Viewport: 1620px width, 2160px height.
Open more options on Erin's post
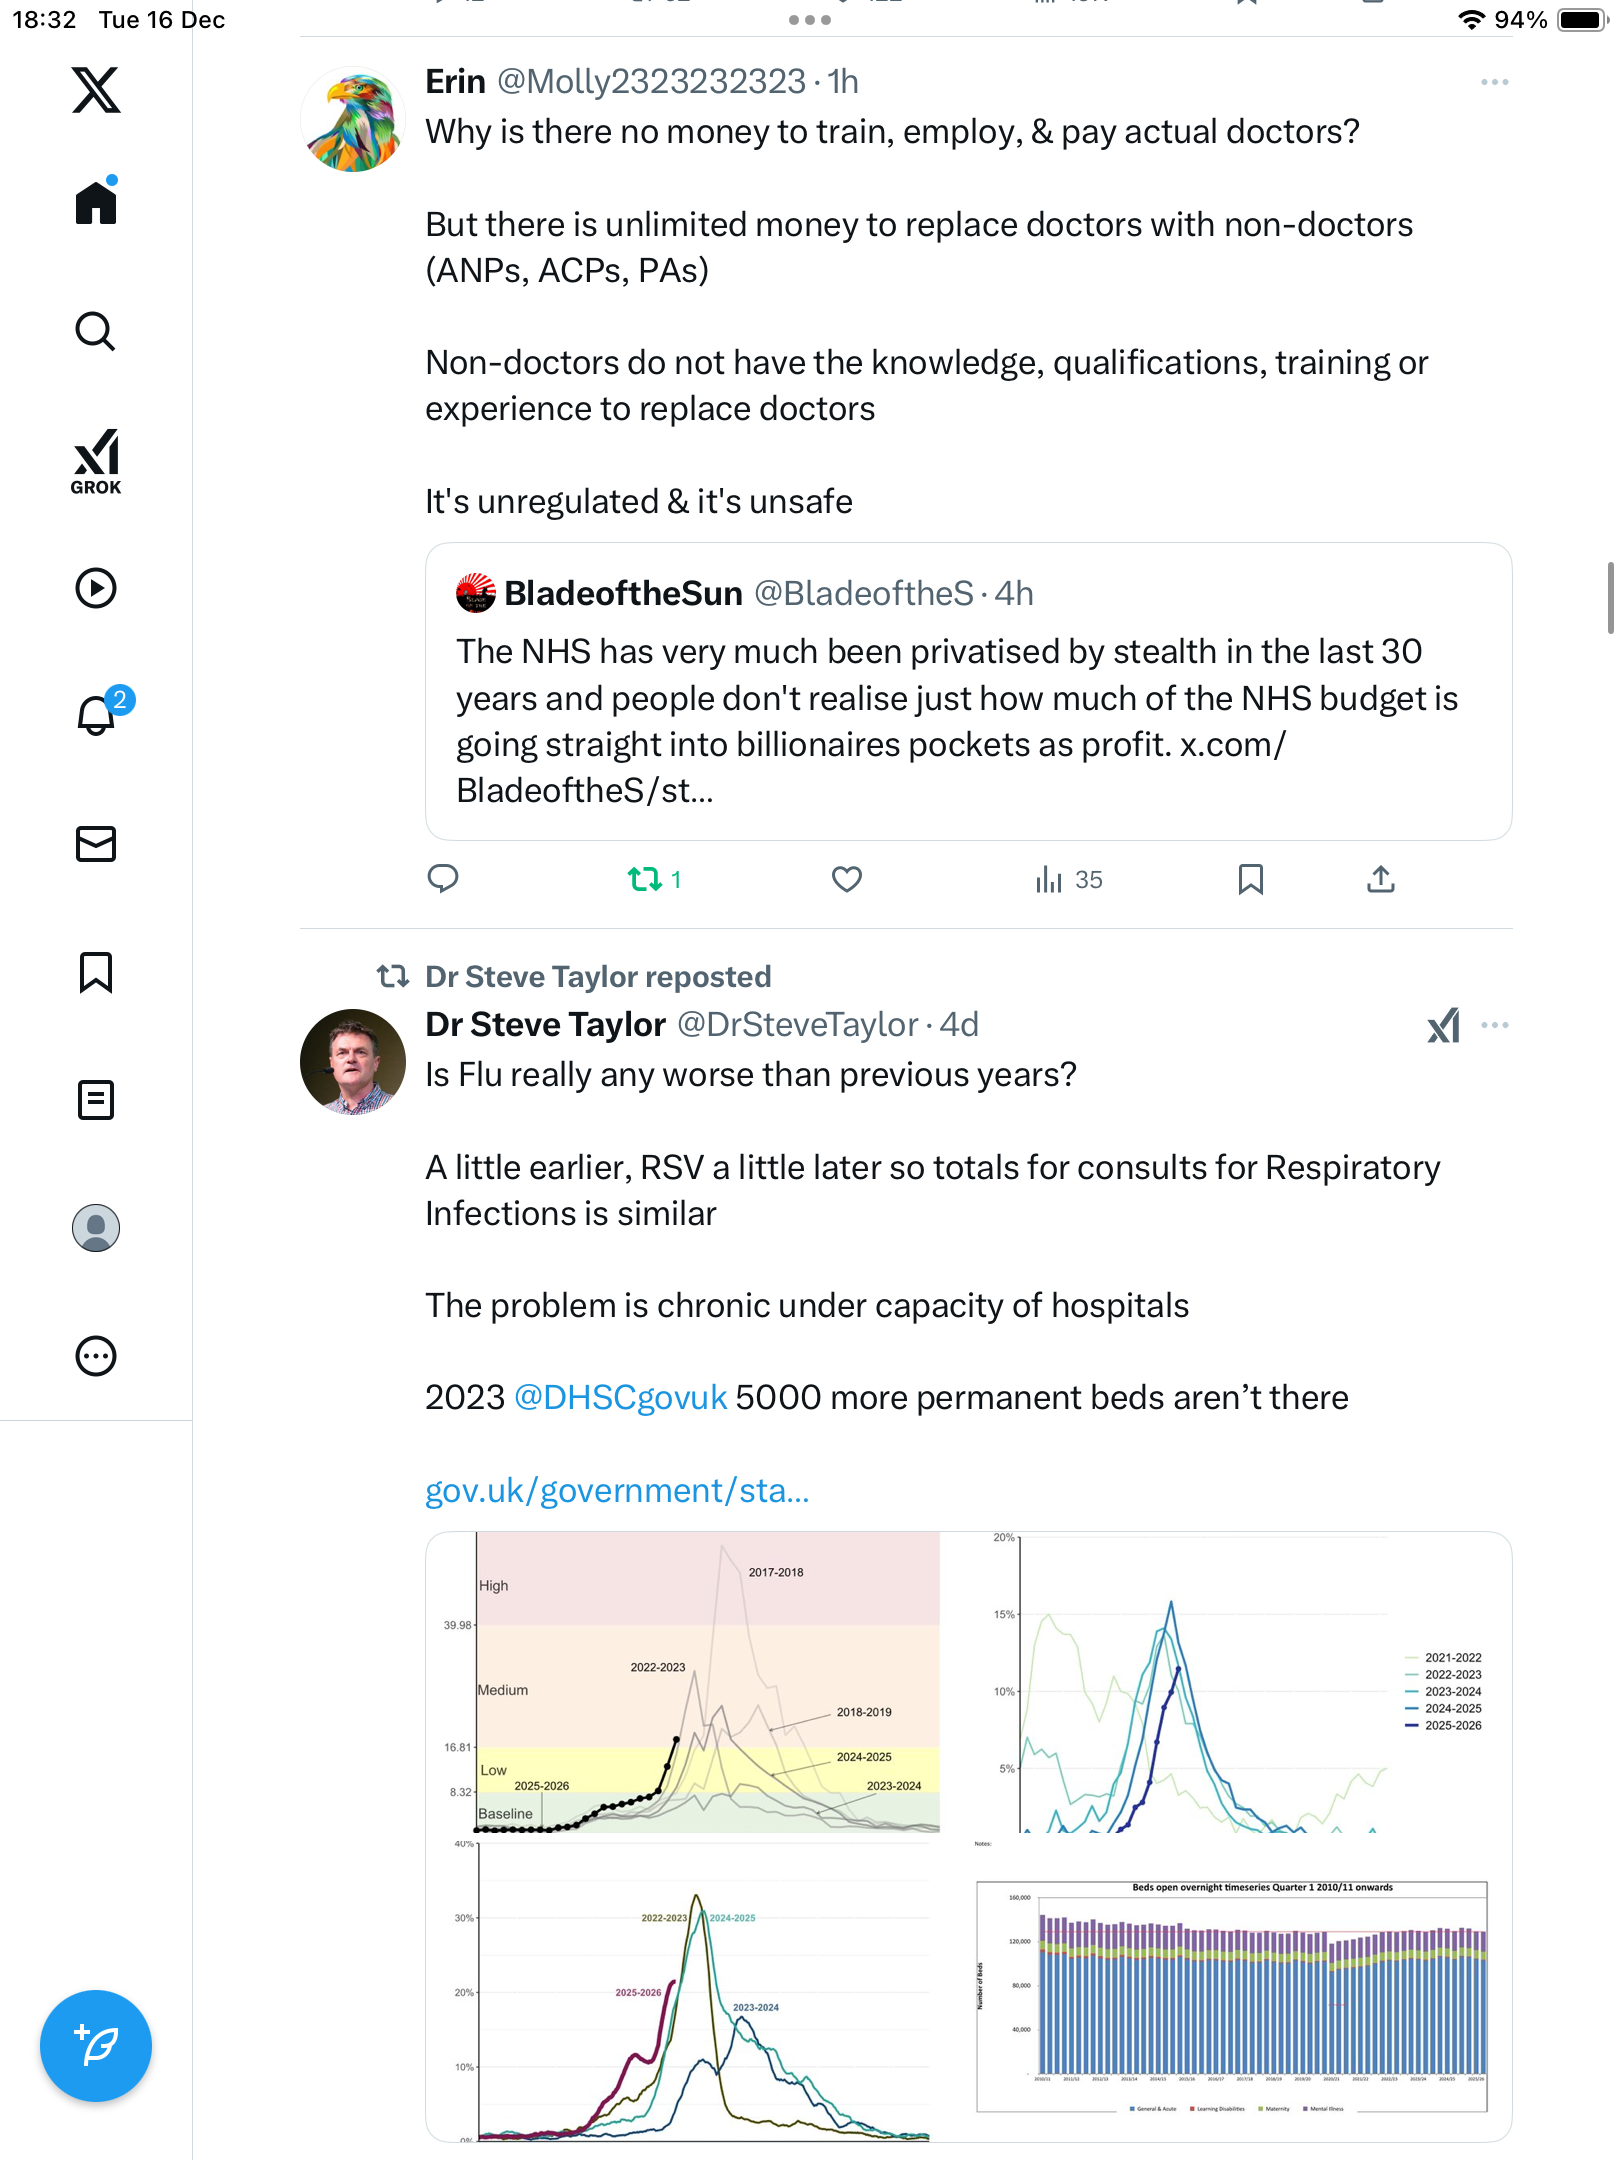(1494, 82)
